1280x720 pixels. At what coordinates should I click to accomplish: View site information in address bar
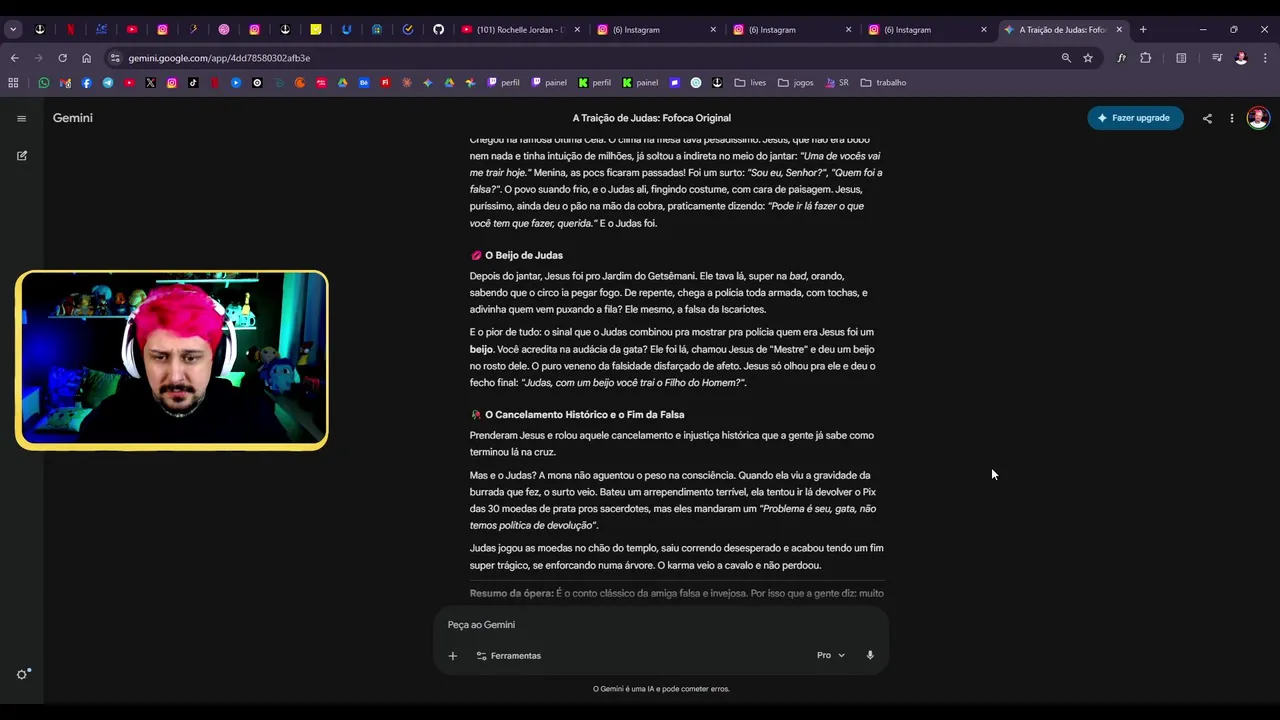(x=115, y=58)
